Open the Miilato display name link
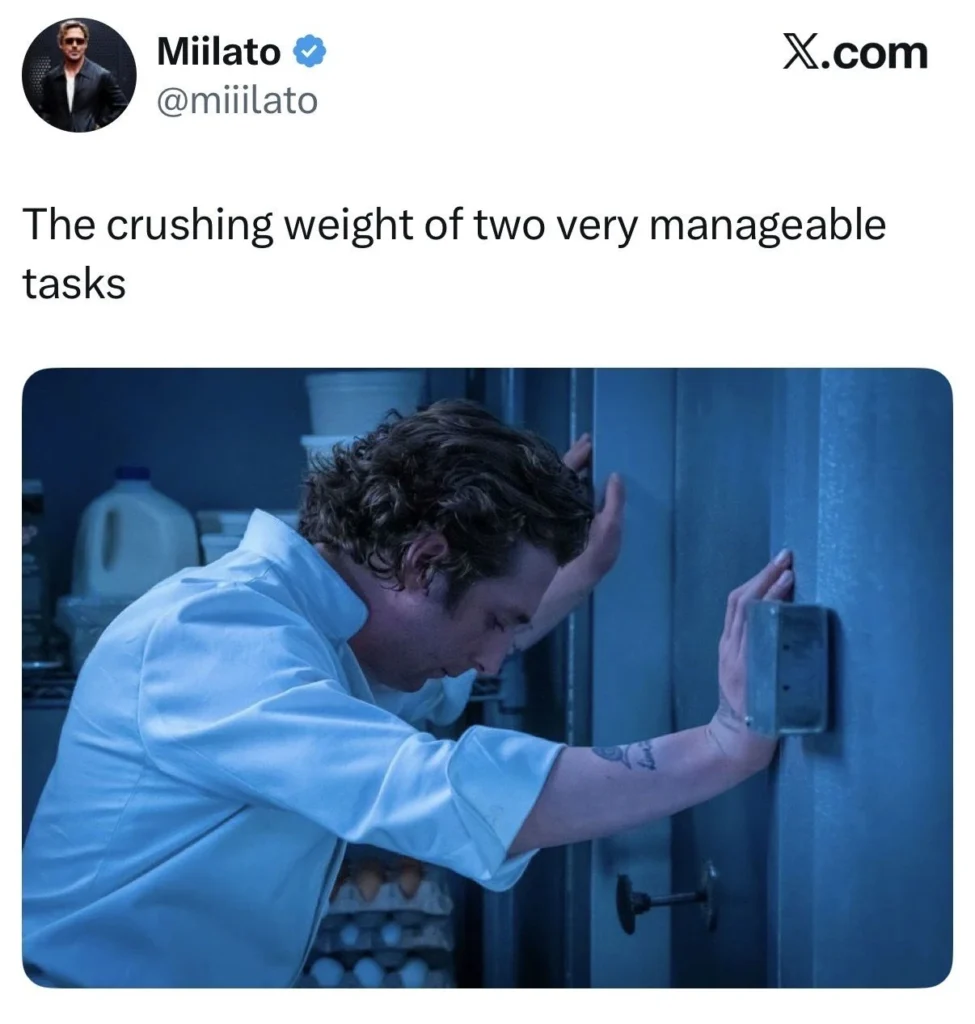The width and height of the screenshot is (975, 1024). click(219, 52)
